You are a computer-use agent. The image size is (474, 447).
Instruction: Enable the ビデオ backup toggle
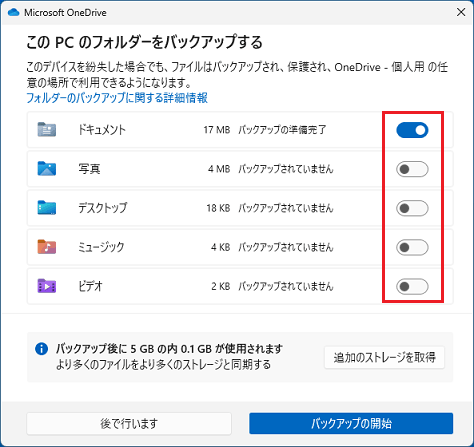point(412,286)
